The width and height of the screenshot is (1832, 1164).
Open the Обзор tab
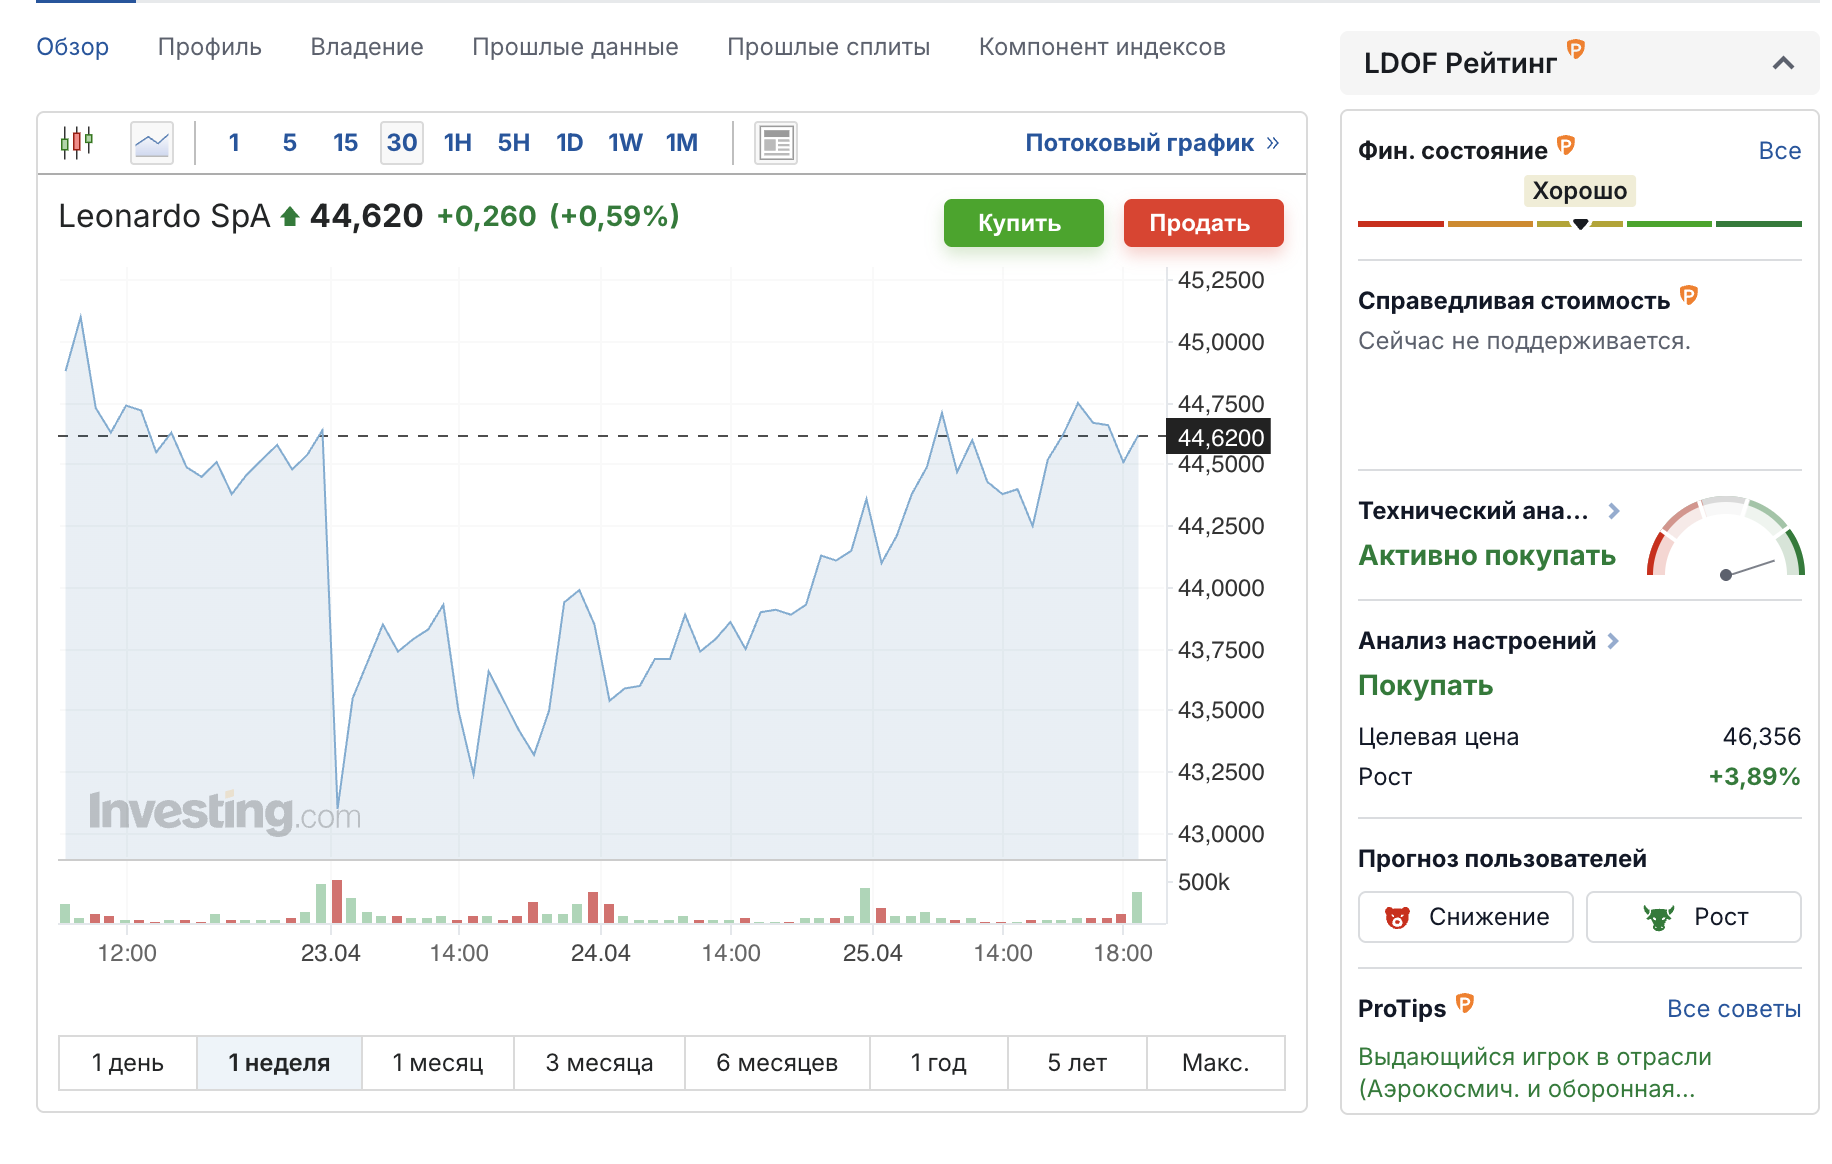tap(73, 47)
